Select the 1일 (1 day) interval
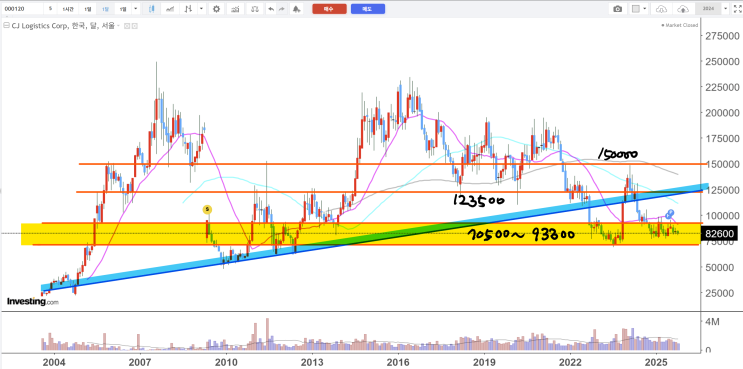Screen dimensions: 743x369 pyautogui.click(x=88, y=9)
